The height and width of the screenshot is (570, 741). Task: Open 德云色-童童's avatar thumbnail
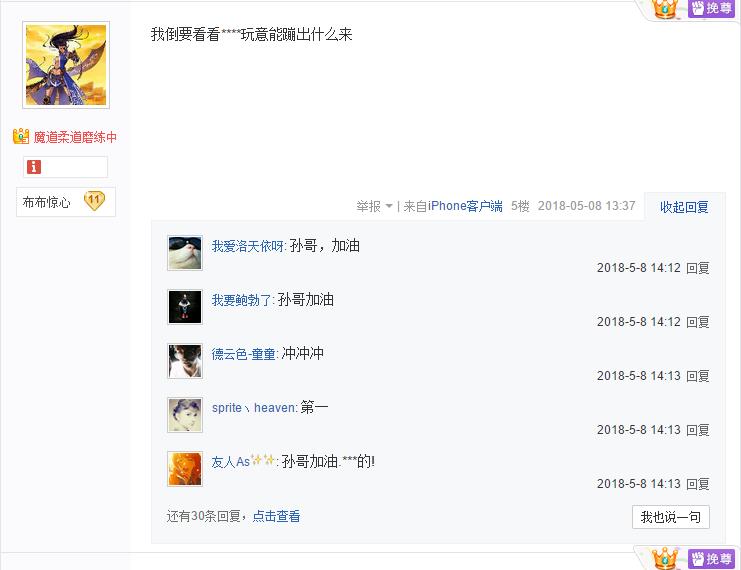185,361
